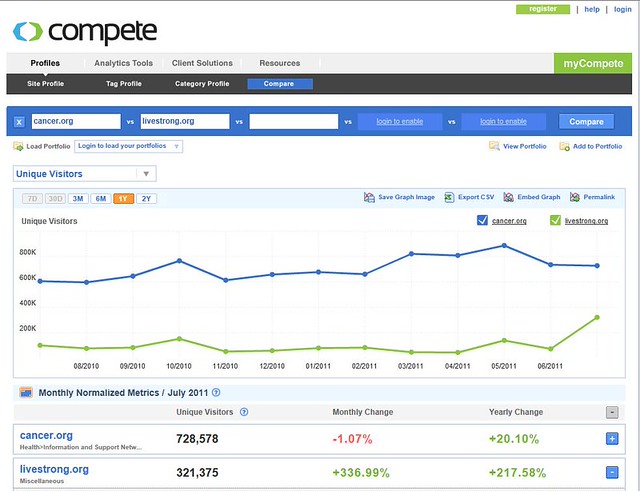Image resolution: width=640 pixels, height=491 pixels.
Task: Click the X clear icon beside cancer.org field
Action: coord(20,121)
